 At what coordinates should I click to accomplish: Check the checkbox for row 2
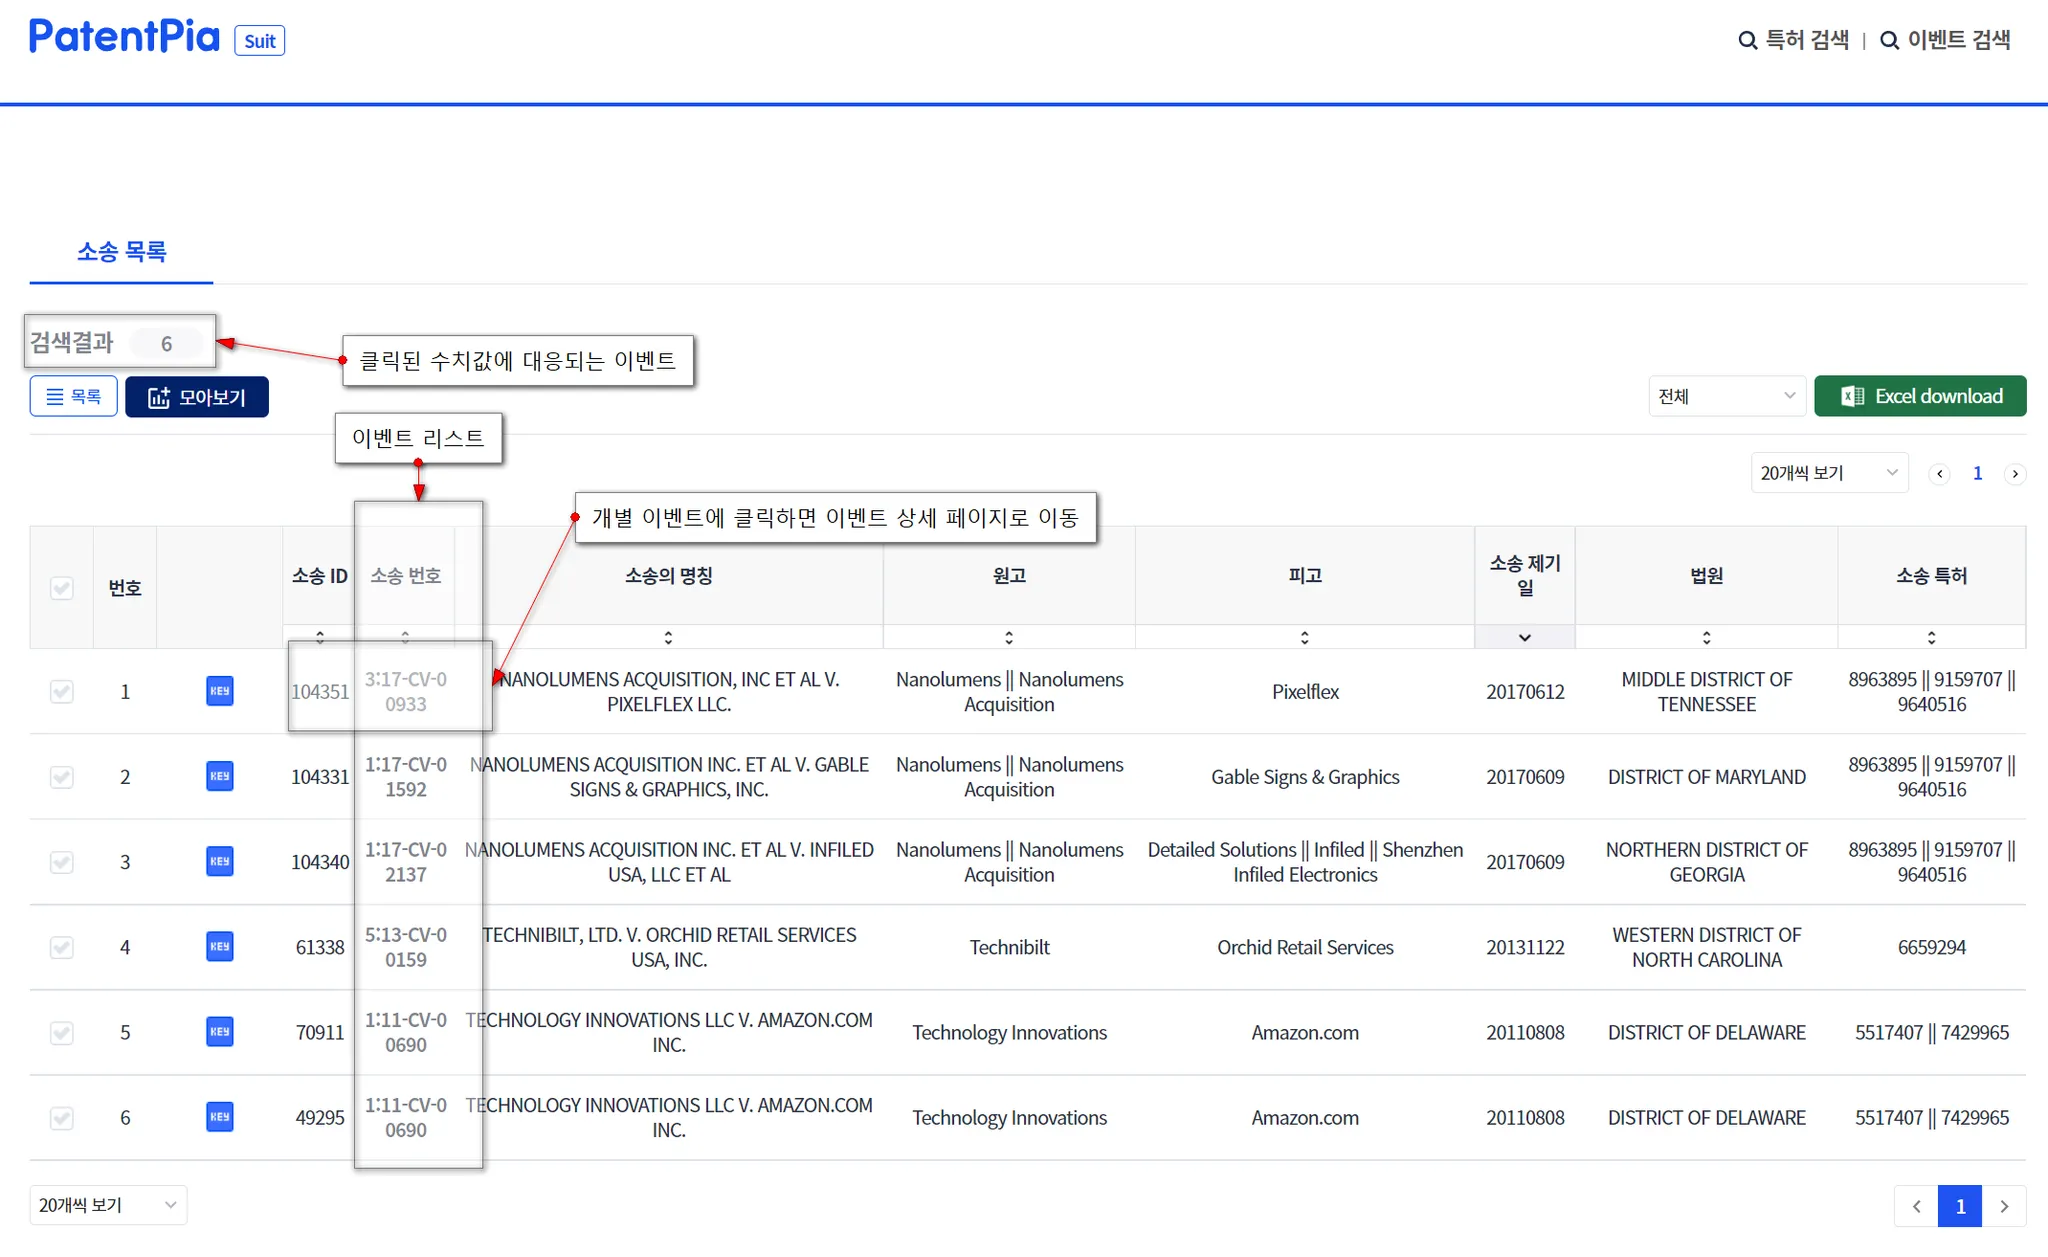pyautogui.click(x=62, y=777)
